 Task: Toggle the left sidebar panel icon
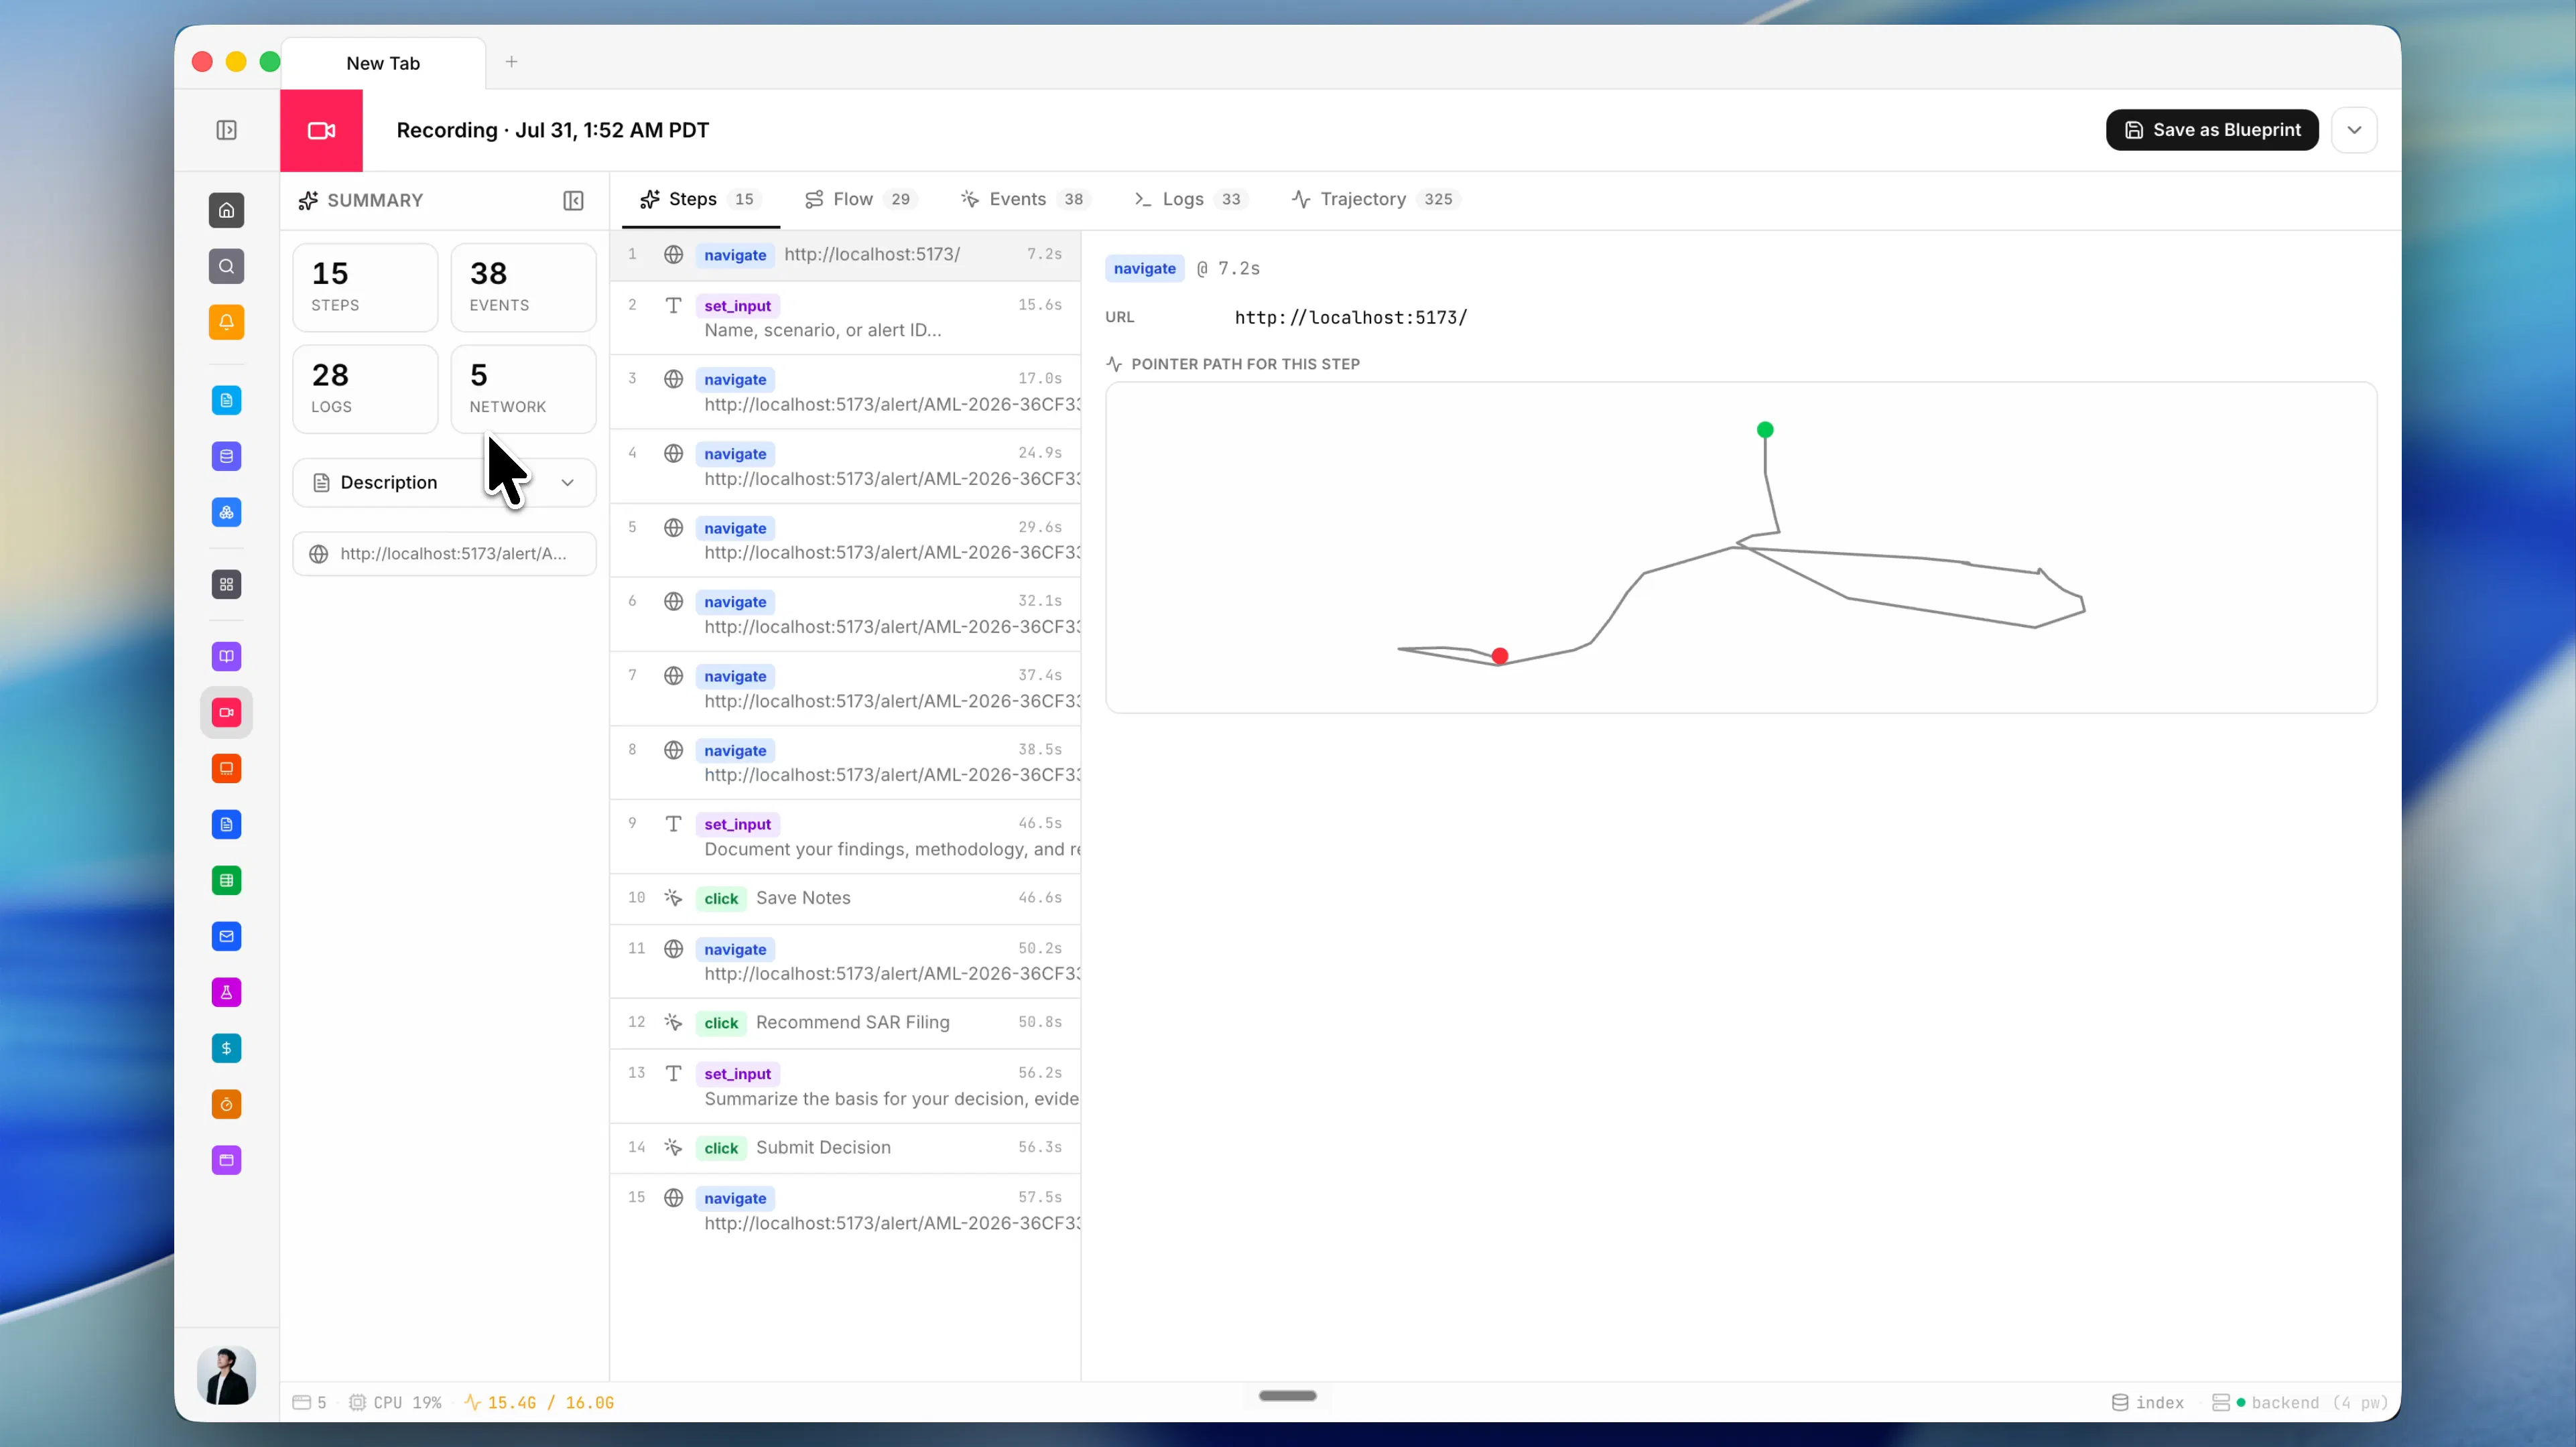click(227, 130)
